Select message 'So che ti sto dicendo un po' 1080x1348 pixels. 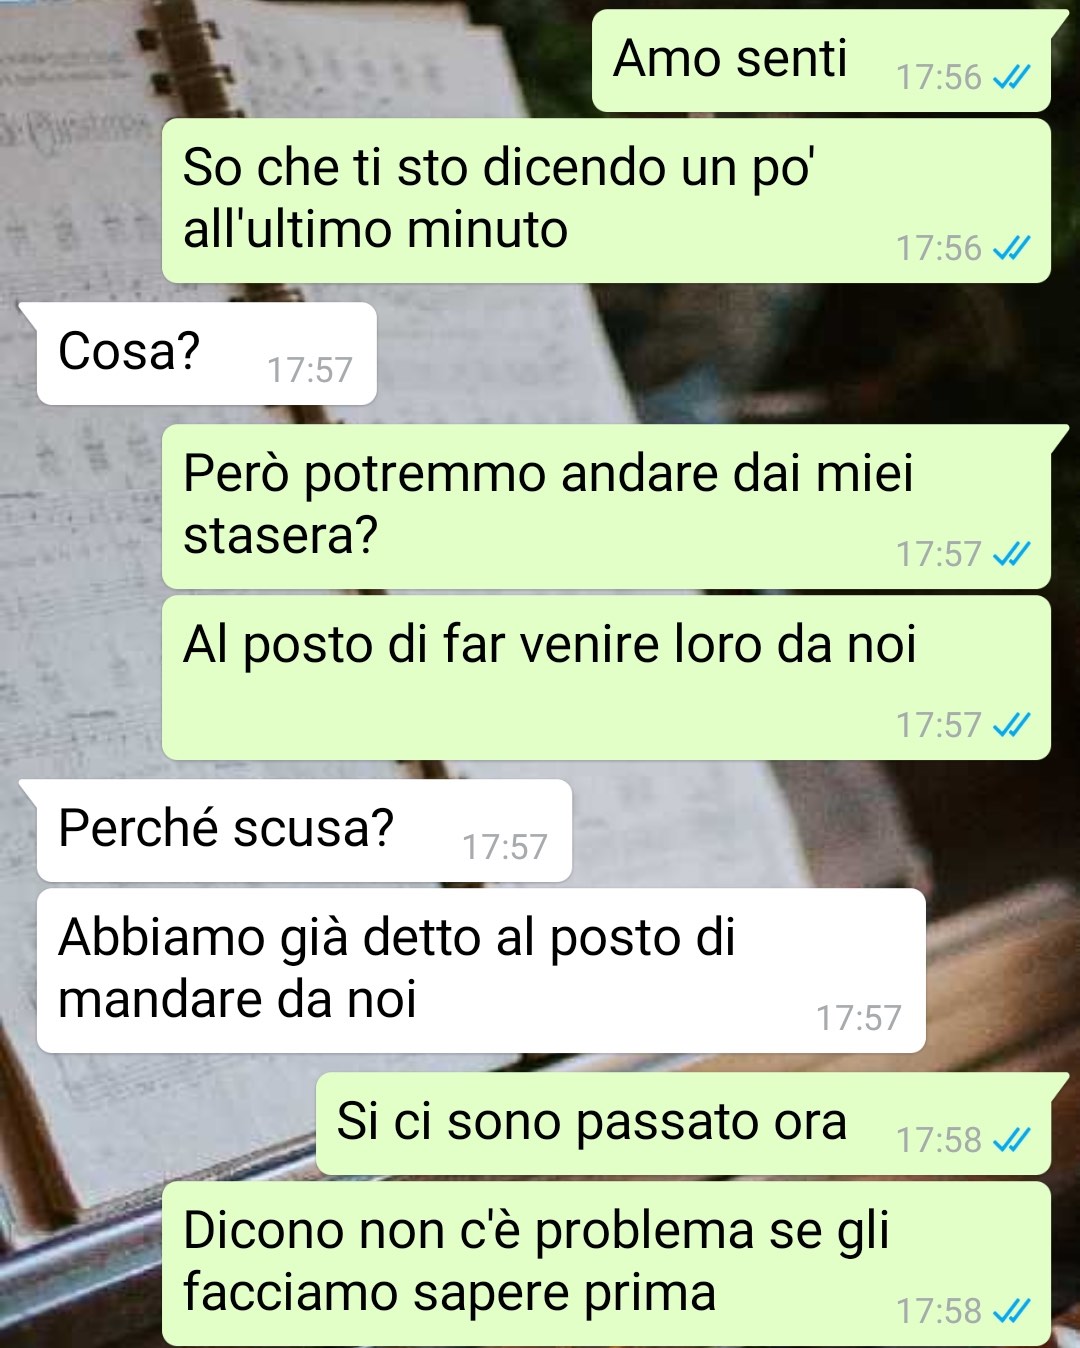(606, 201)
